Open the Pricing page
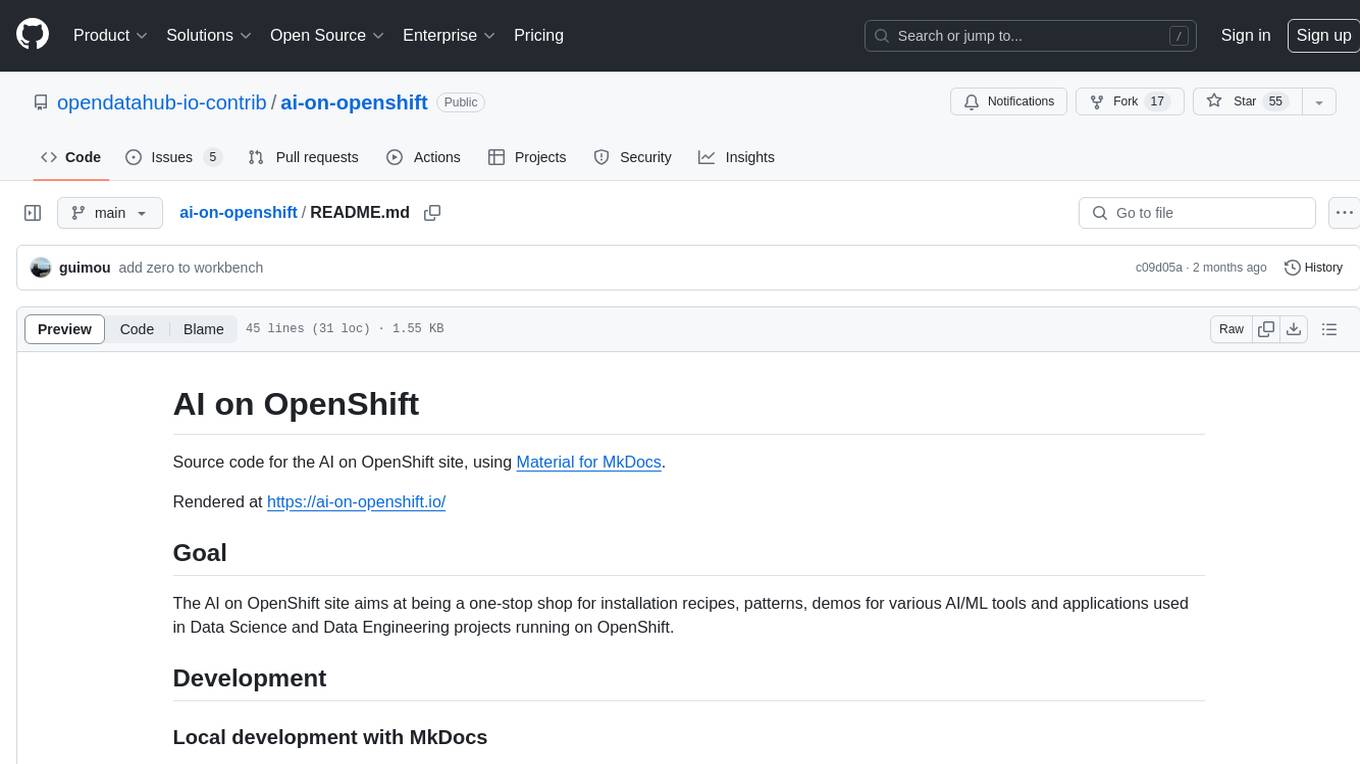 (539, 35)
